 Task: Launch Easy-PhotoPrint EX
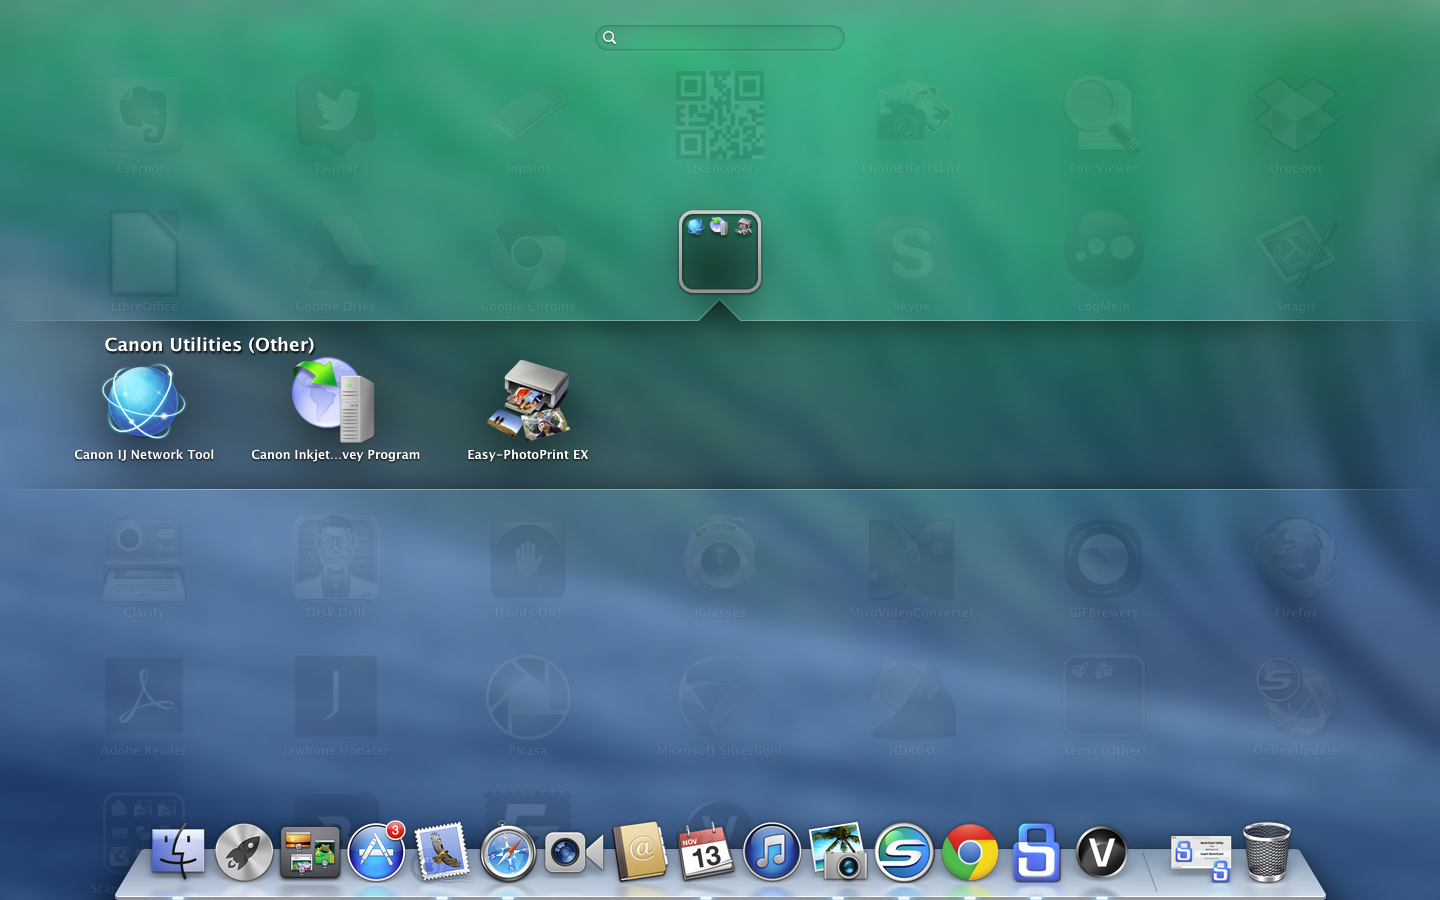click(x=528, y=402)
